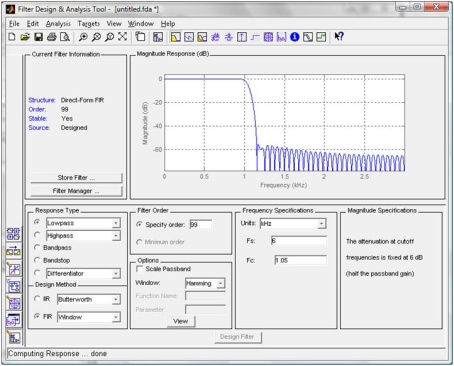Open the Targets menu
Screen dimensions: 454x366
pos(89,24)
